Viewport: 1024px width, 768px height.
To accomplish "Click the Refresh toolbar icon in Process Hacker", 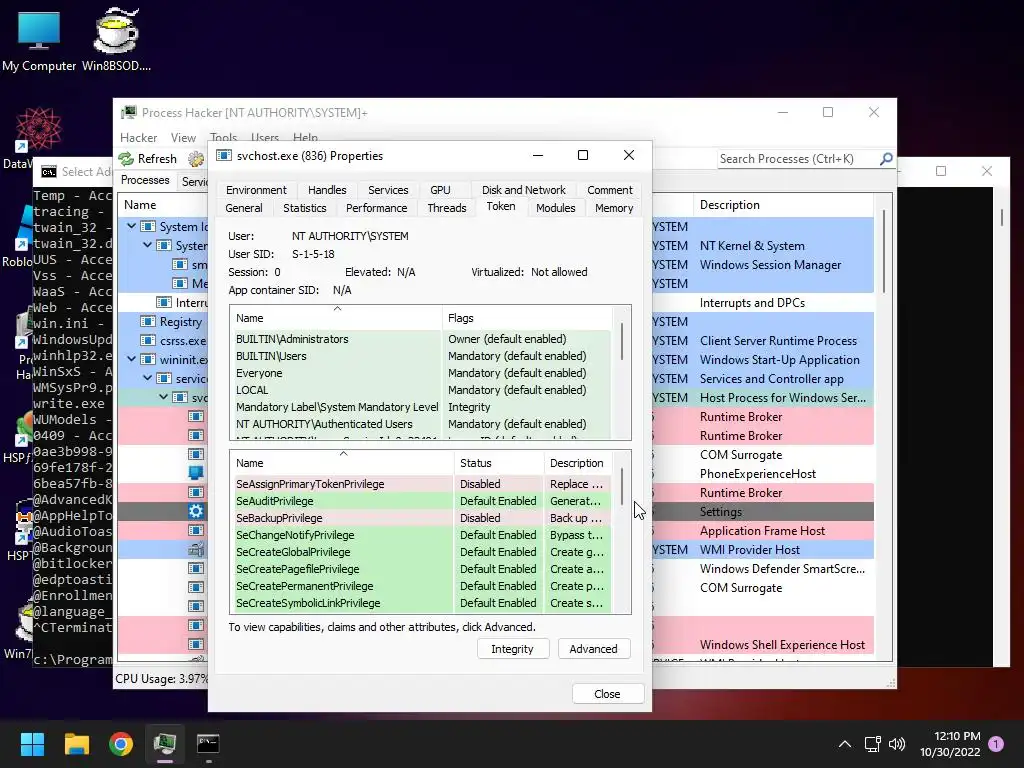I will click(x=126, y=159).
